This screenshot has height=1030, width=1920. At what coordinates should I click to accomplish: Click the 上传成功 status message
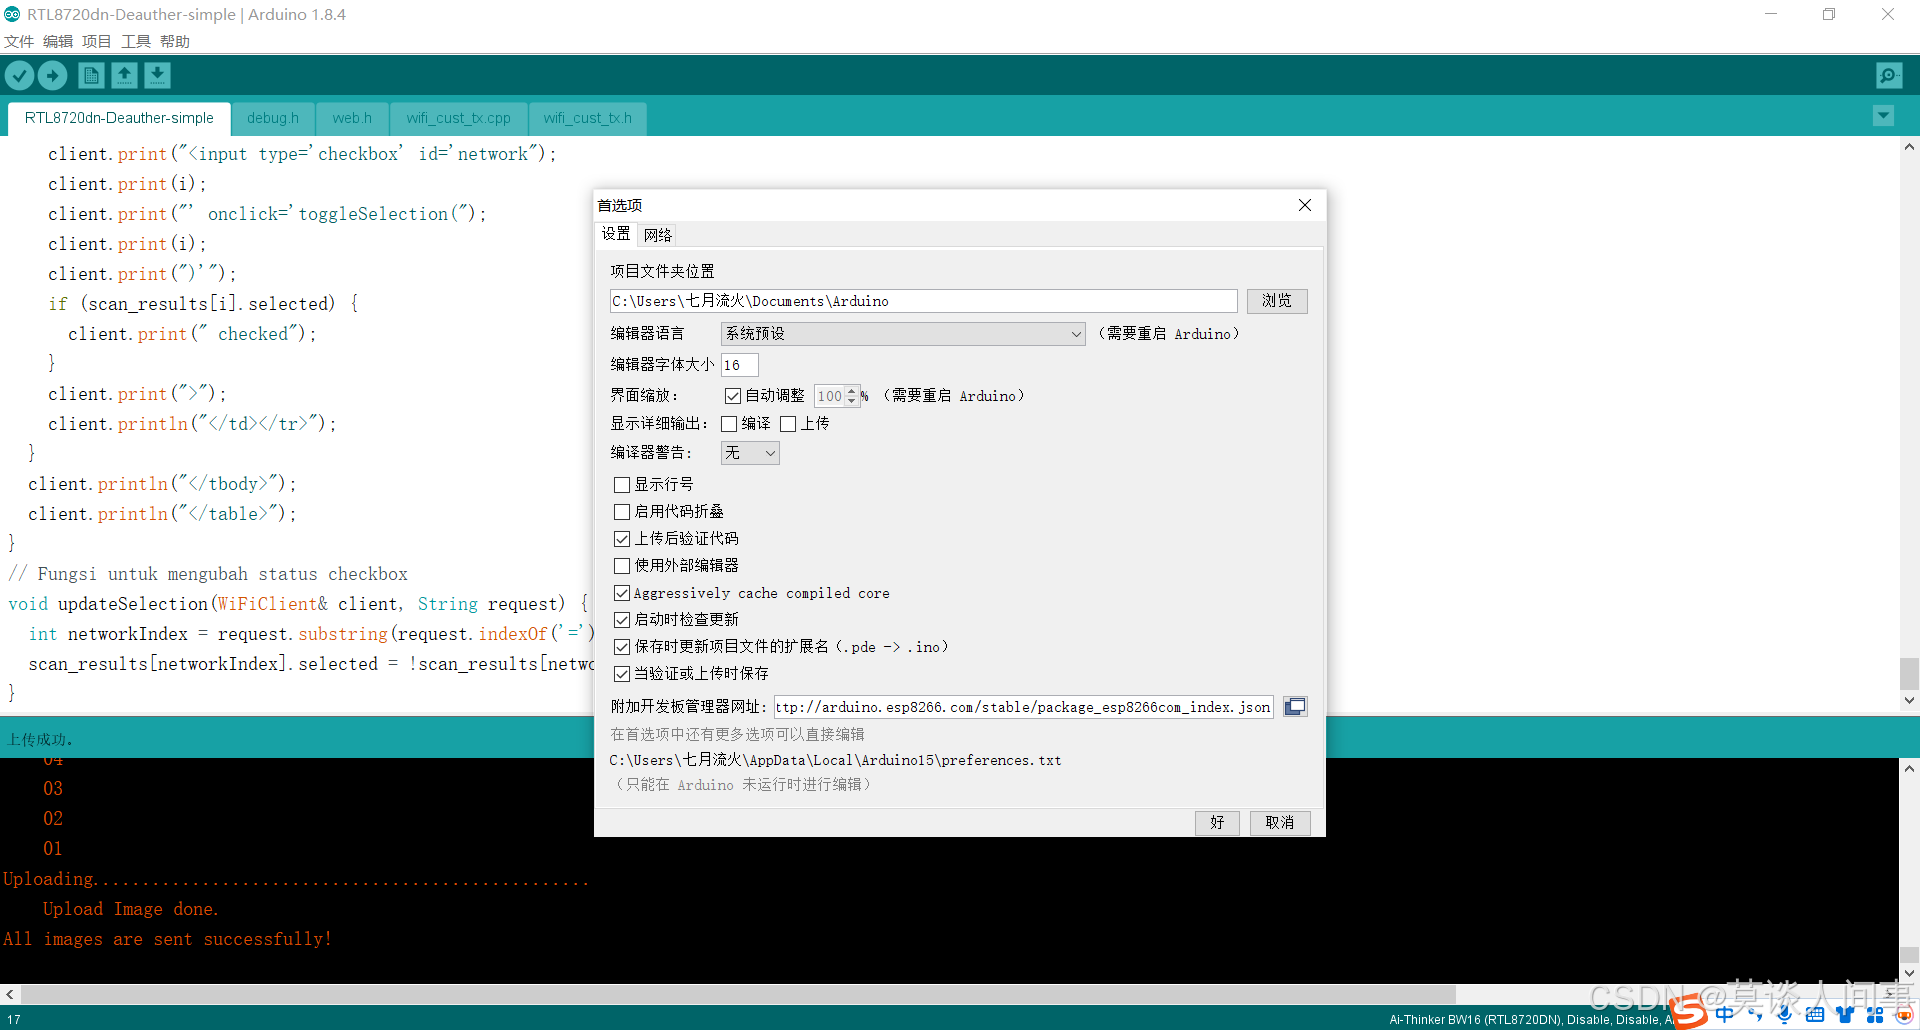(40, 740)
